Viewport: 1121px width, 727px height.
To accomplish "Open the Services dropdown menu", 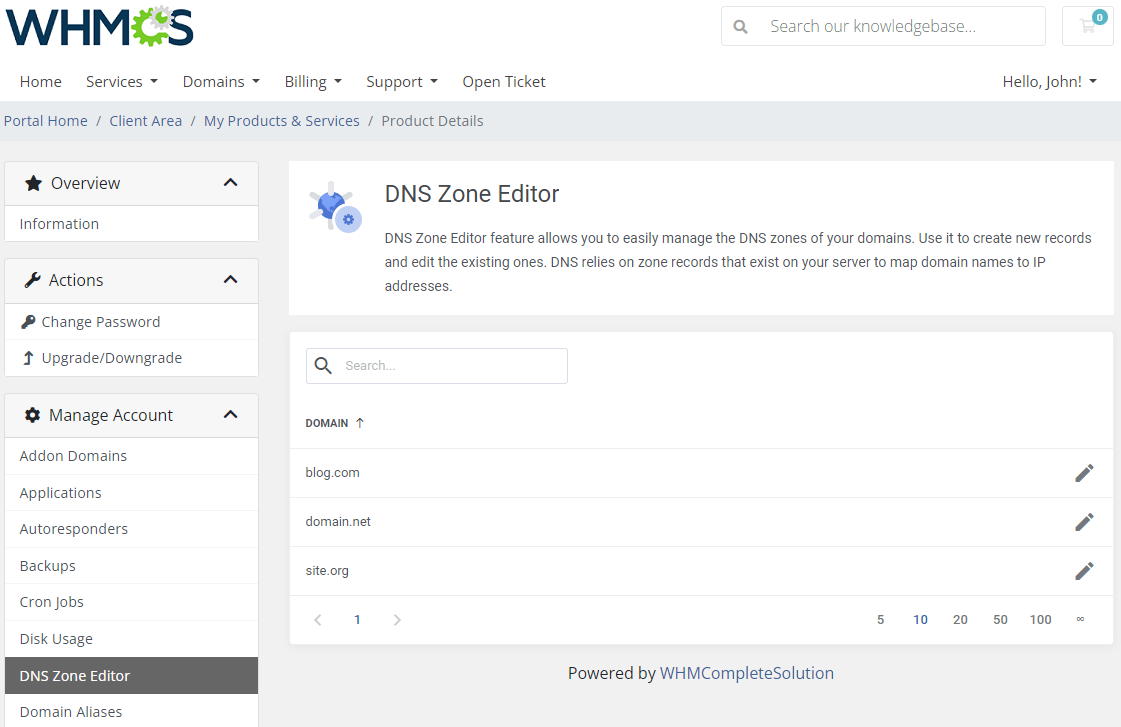I will pos(122,81).
